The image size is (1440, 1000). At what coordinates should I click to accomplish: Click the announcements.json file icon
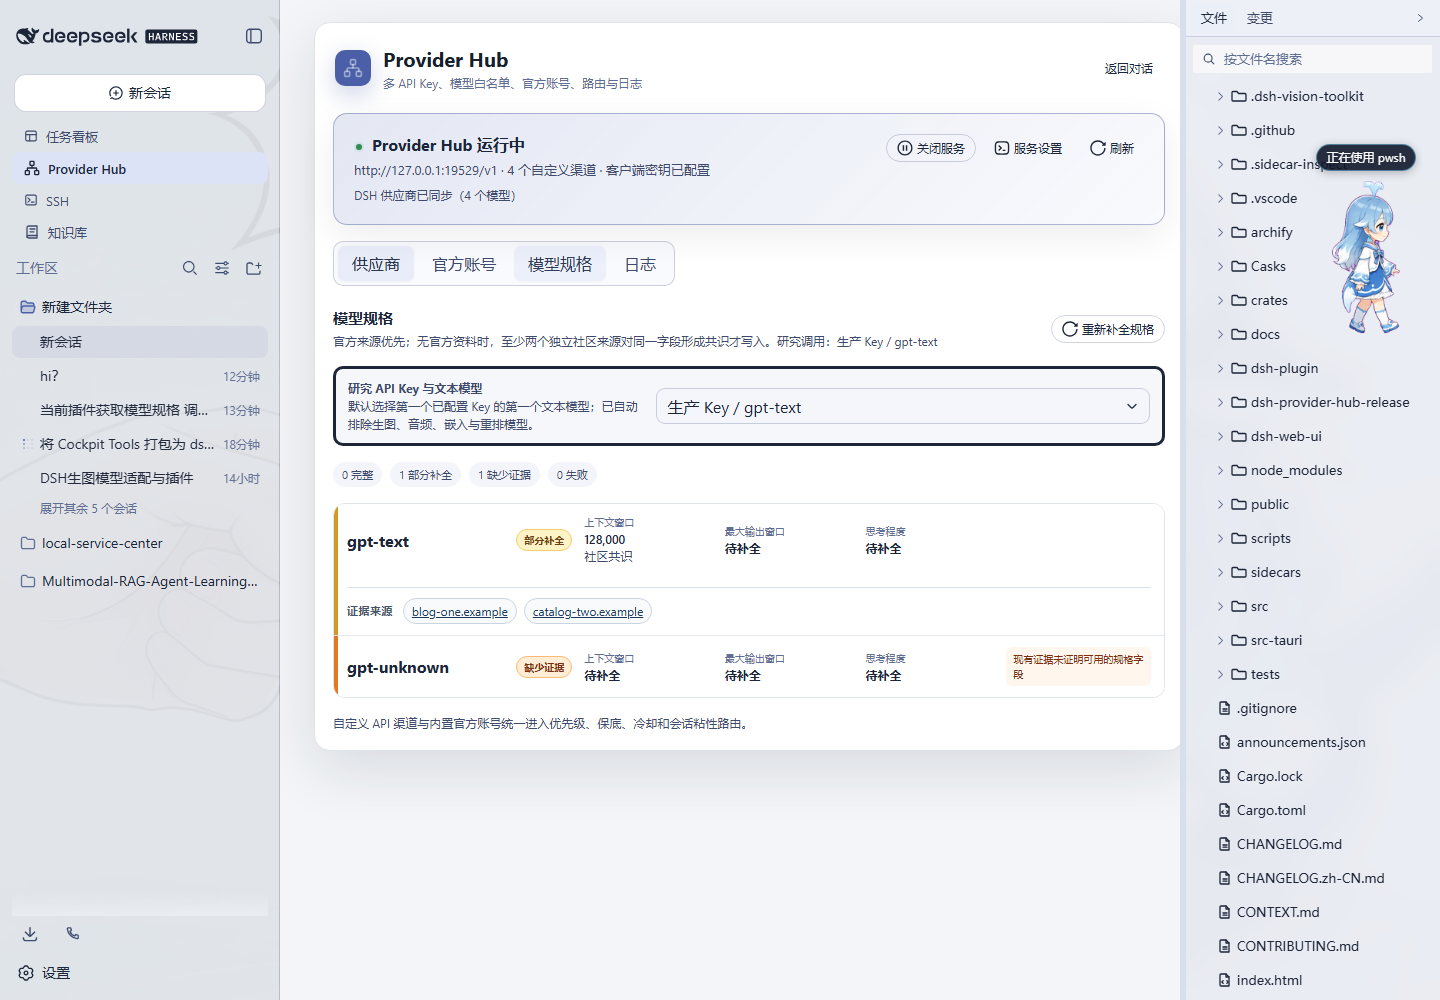pyautogui.click(x=1224, y=742)
